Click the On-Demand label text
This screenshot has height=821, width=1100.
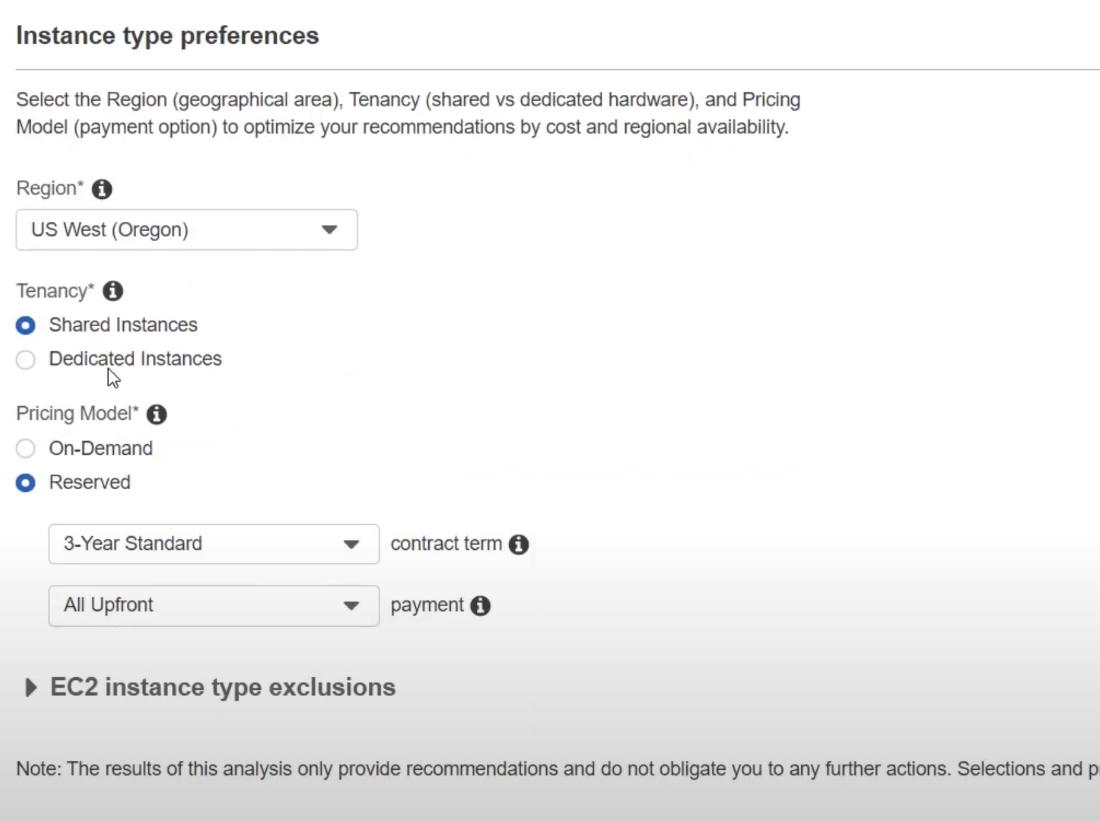[100, 448]
